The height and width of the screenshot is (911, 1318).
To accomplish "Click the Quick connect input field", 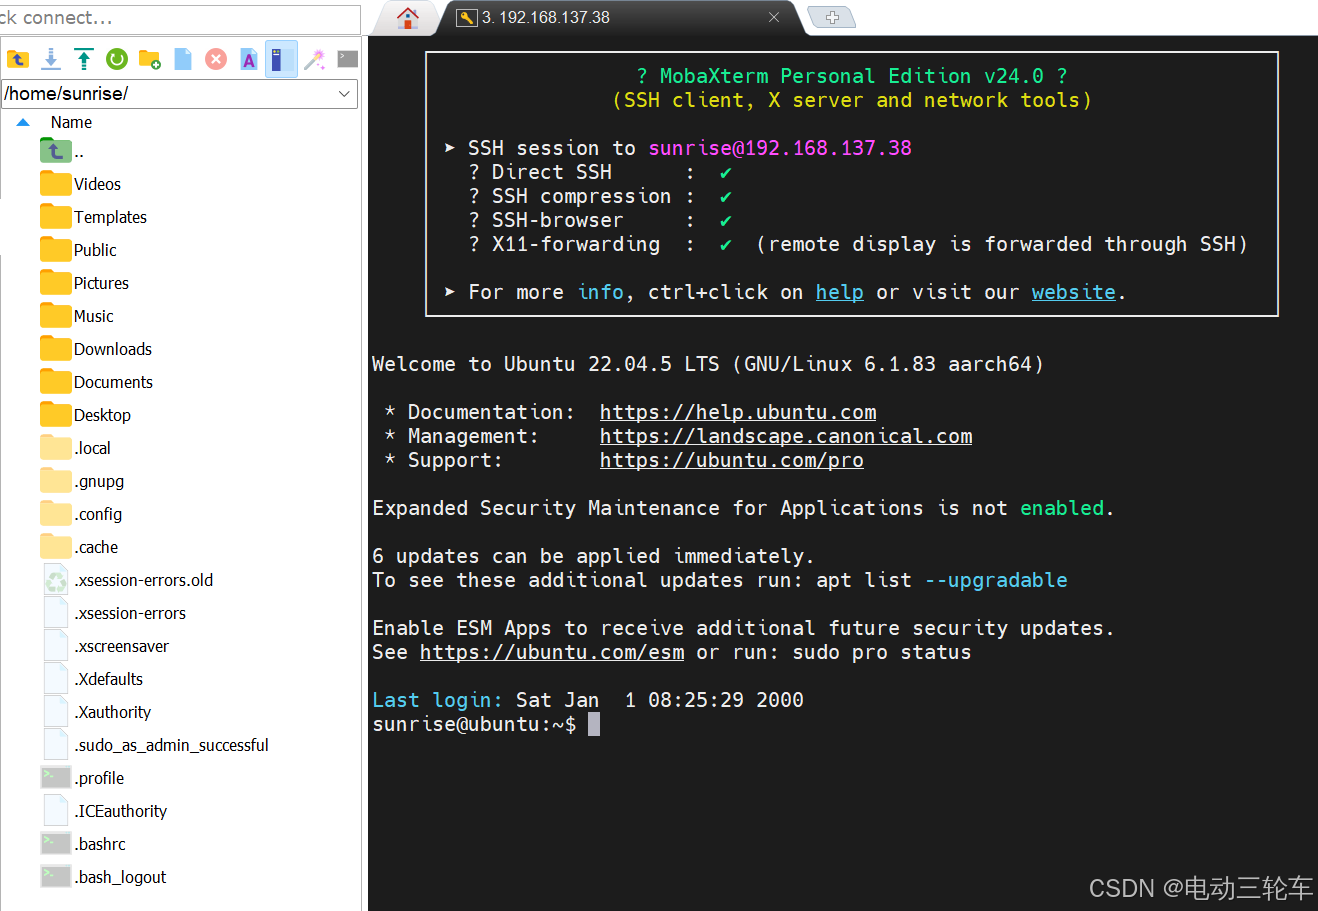I will click(x=180, y=18).
